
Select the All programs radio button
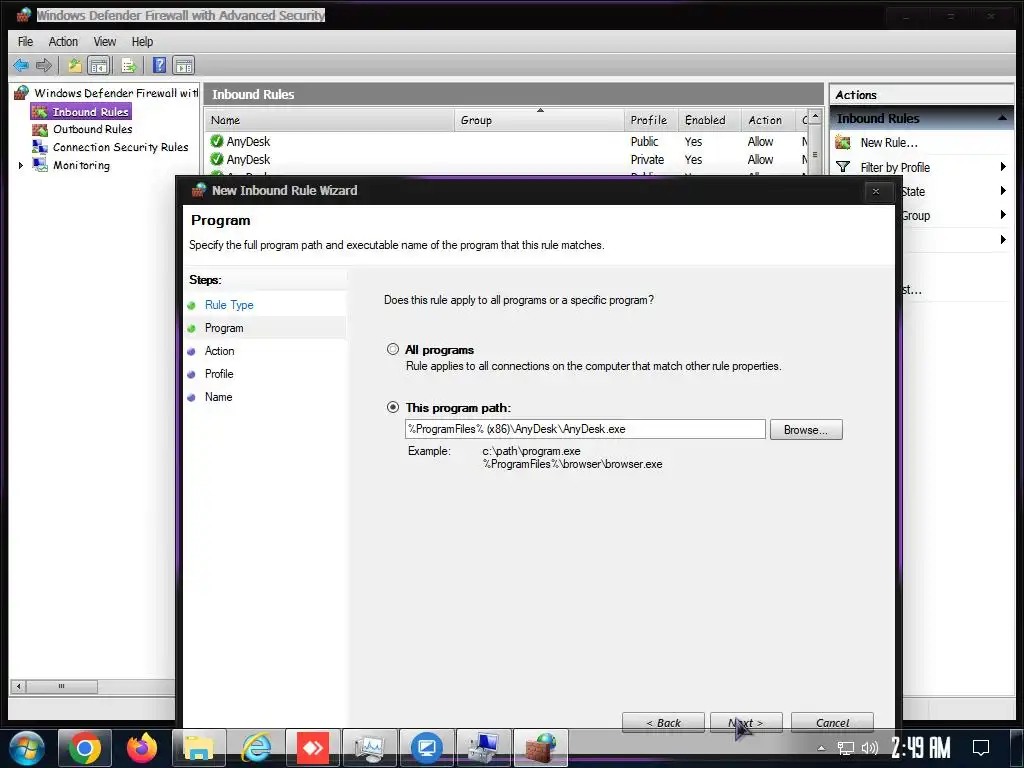tap(392, 349)
